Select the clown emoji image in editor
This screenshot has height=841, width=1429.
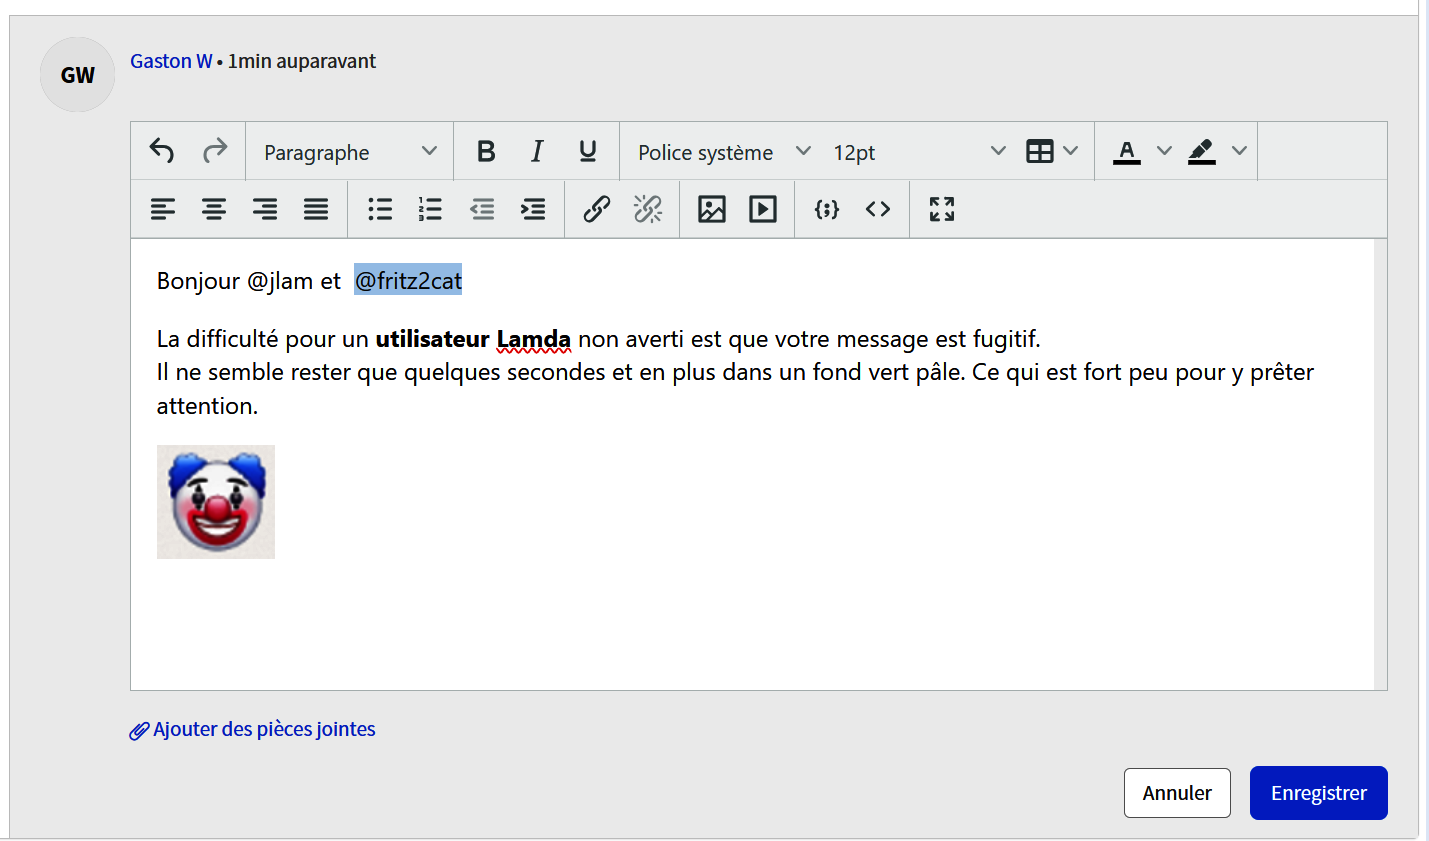click(216, 502)
